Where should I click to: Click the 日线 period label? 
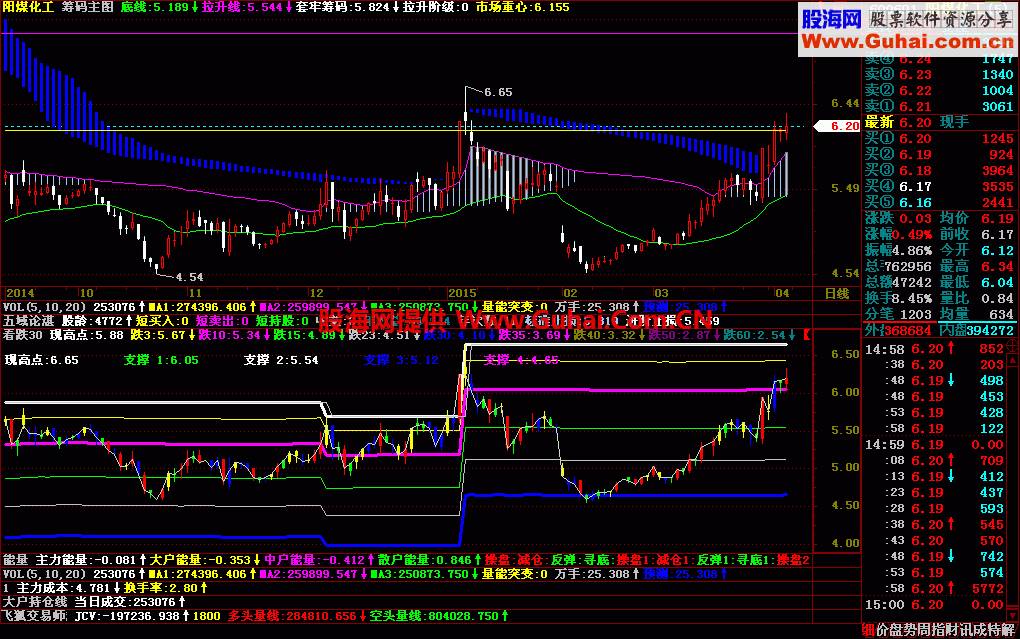pyautogui.click(x=837, y=293)
